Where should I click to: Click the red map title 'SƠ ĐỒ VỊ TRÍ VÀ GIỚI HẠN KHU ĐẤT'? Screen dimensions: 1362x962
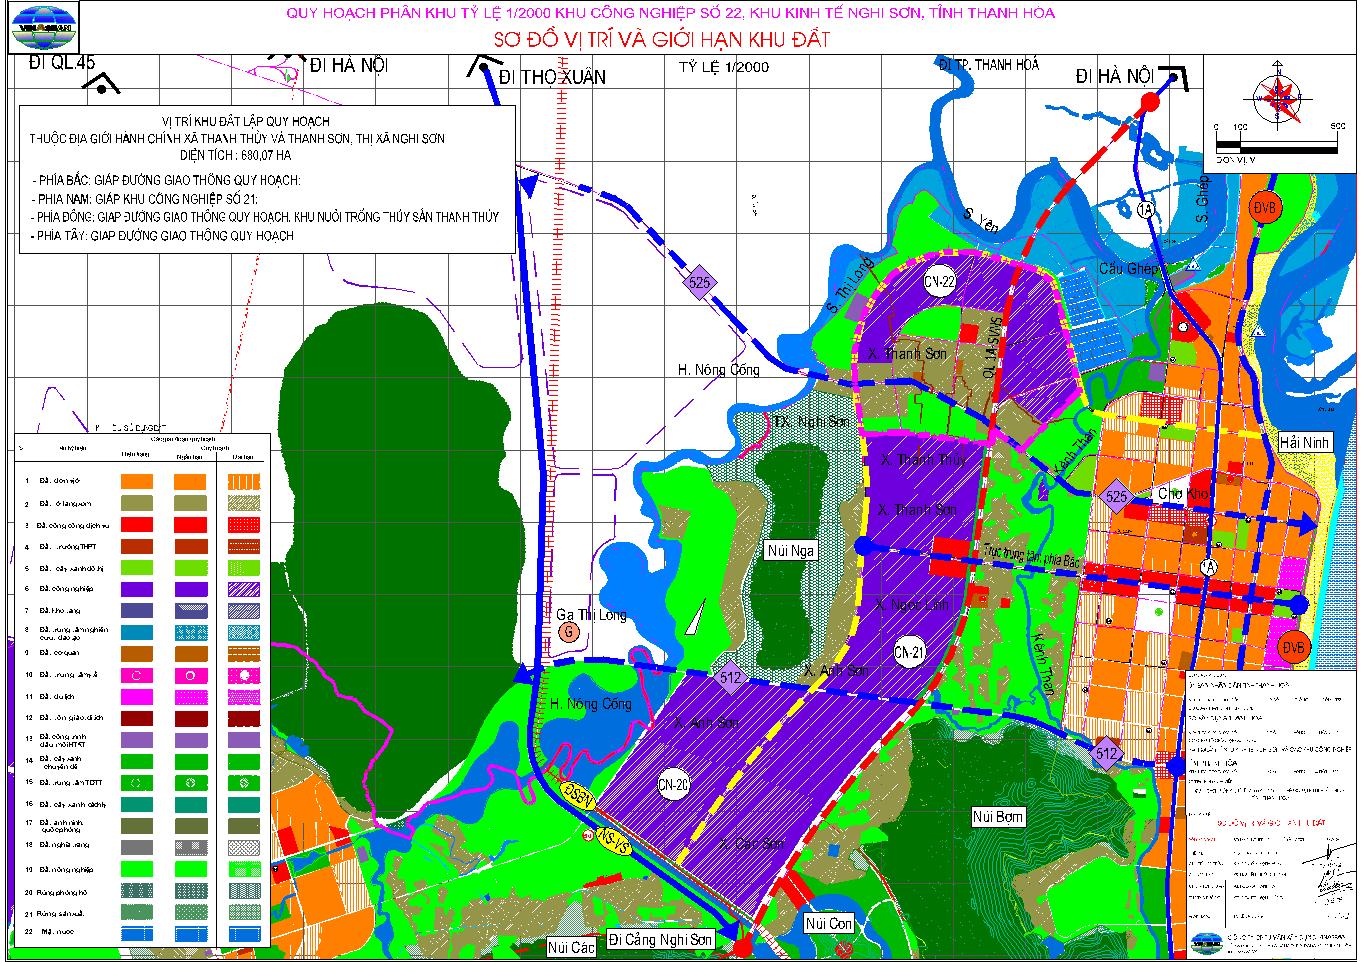tap(664, 39)
